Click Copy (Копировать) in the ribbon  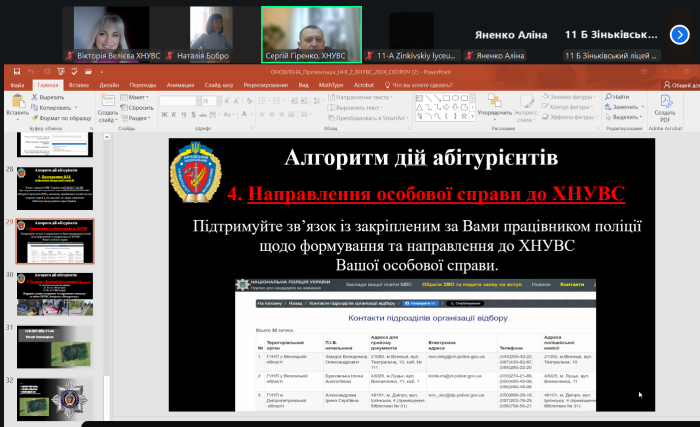pos(51,108)
